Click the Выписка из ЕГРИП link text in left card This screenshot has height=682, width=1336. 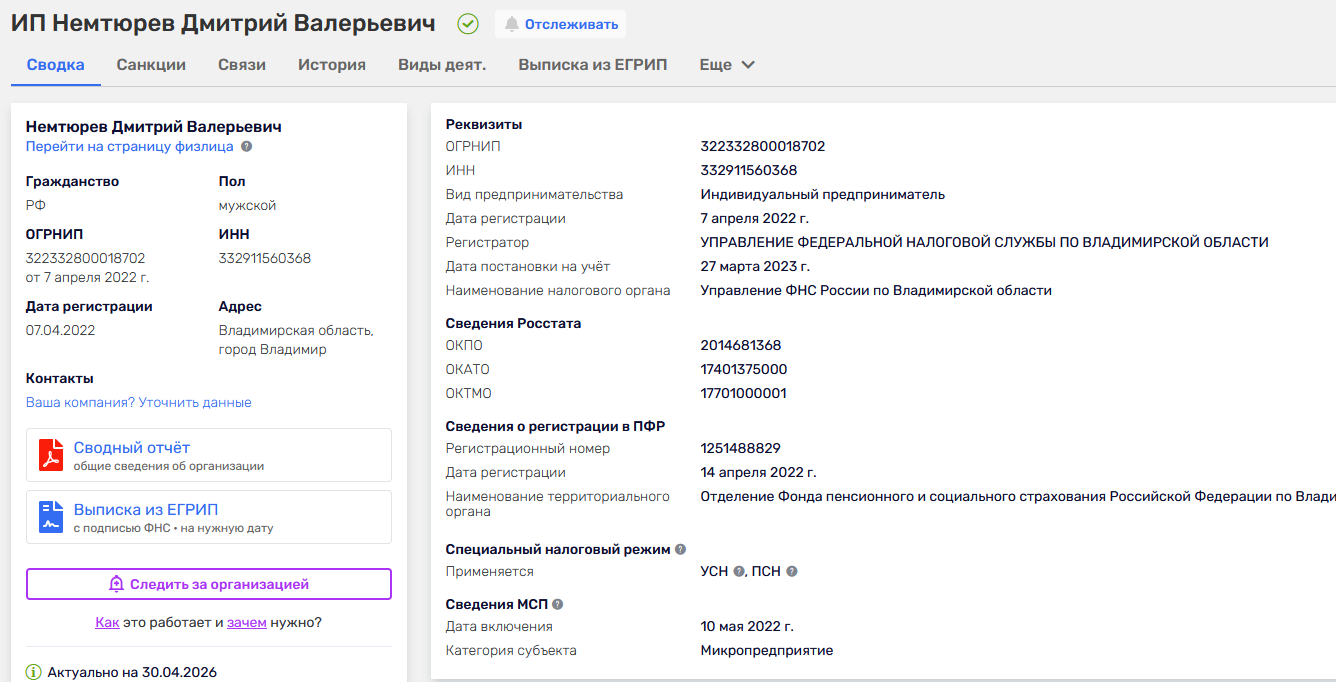coord(146,510)
